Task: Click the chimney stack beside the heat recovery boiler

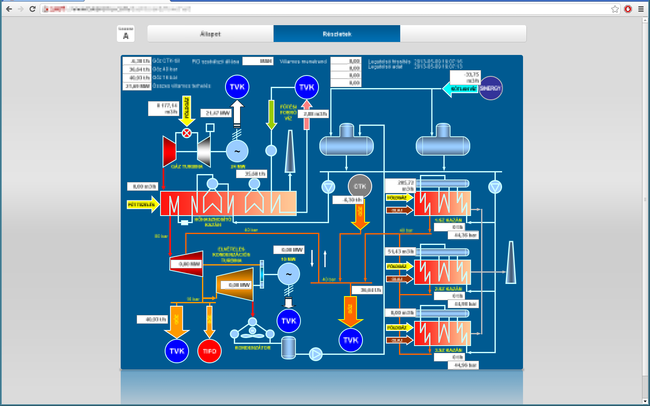Action: click(290, 151)
